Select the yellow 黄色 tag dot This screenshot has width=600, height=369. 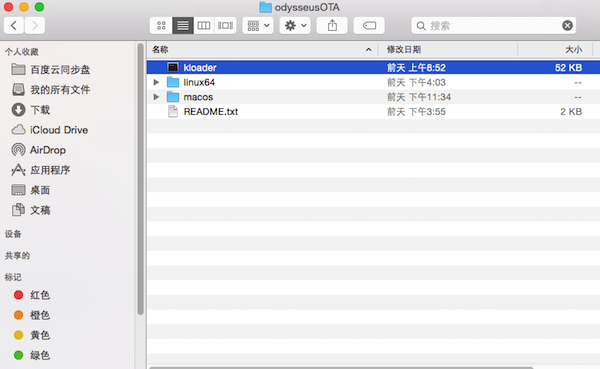coord(18,335)
